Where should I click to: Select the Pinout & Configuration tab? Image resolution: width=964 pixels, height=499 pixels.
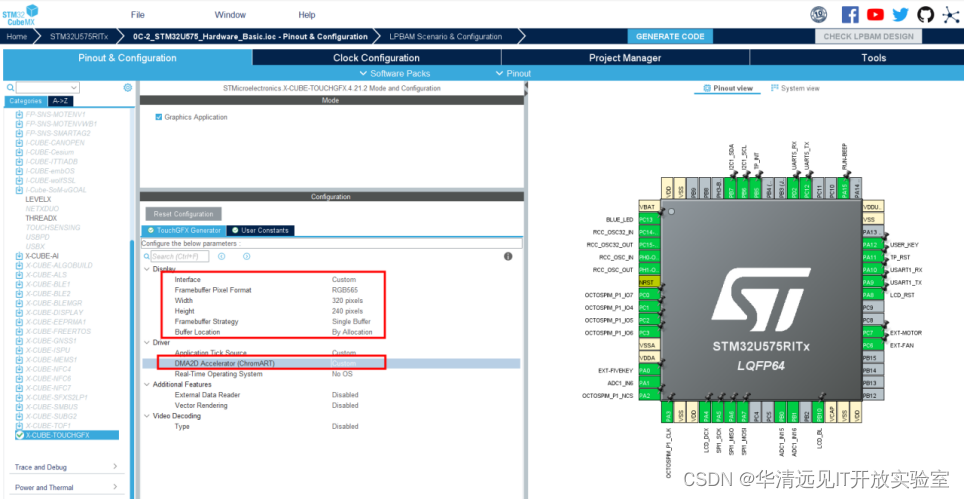coord(127,58)
